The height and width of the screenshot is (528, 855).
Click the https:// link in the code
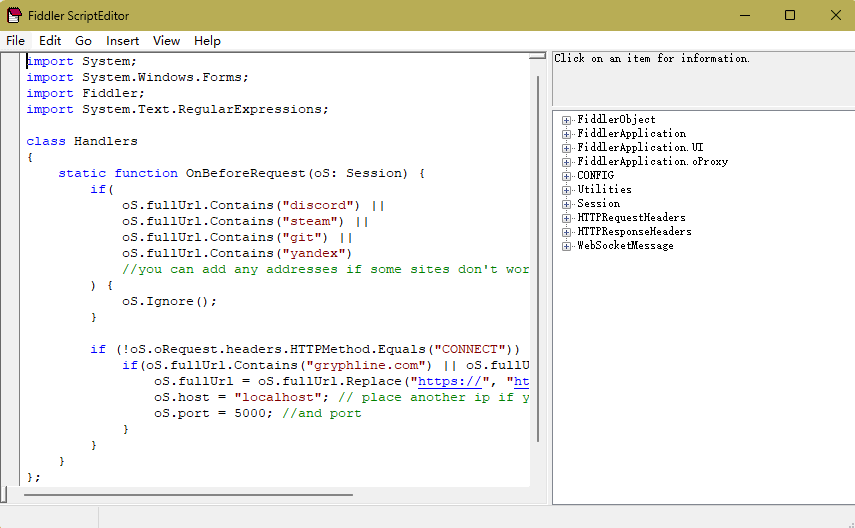(x=446, y=381)
